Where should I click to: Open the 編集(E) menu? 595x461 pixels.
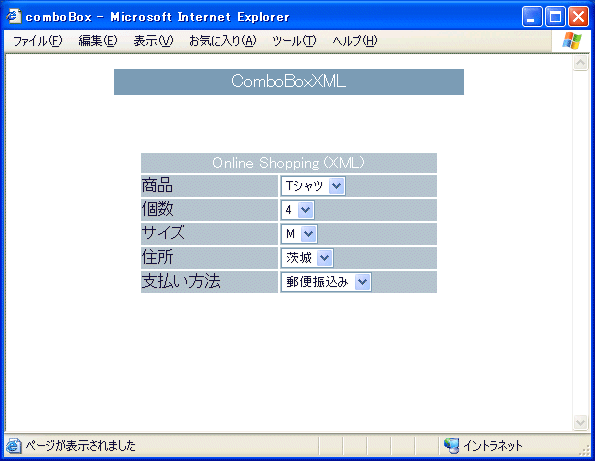98,41
